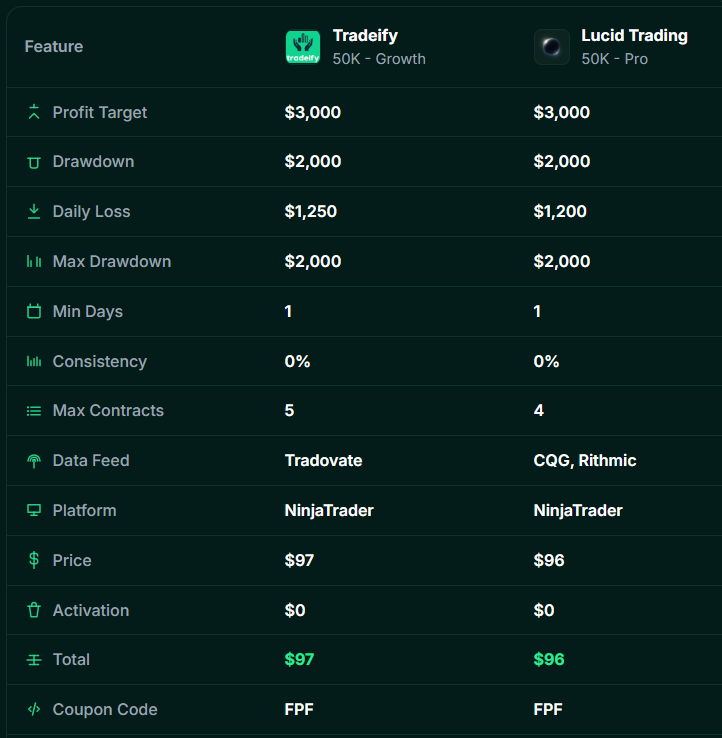The width and height of the screenshot is (722, 738).
Task: Select the white $96 price value
Action: pos(549,560)
